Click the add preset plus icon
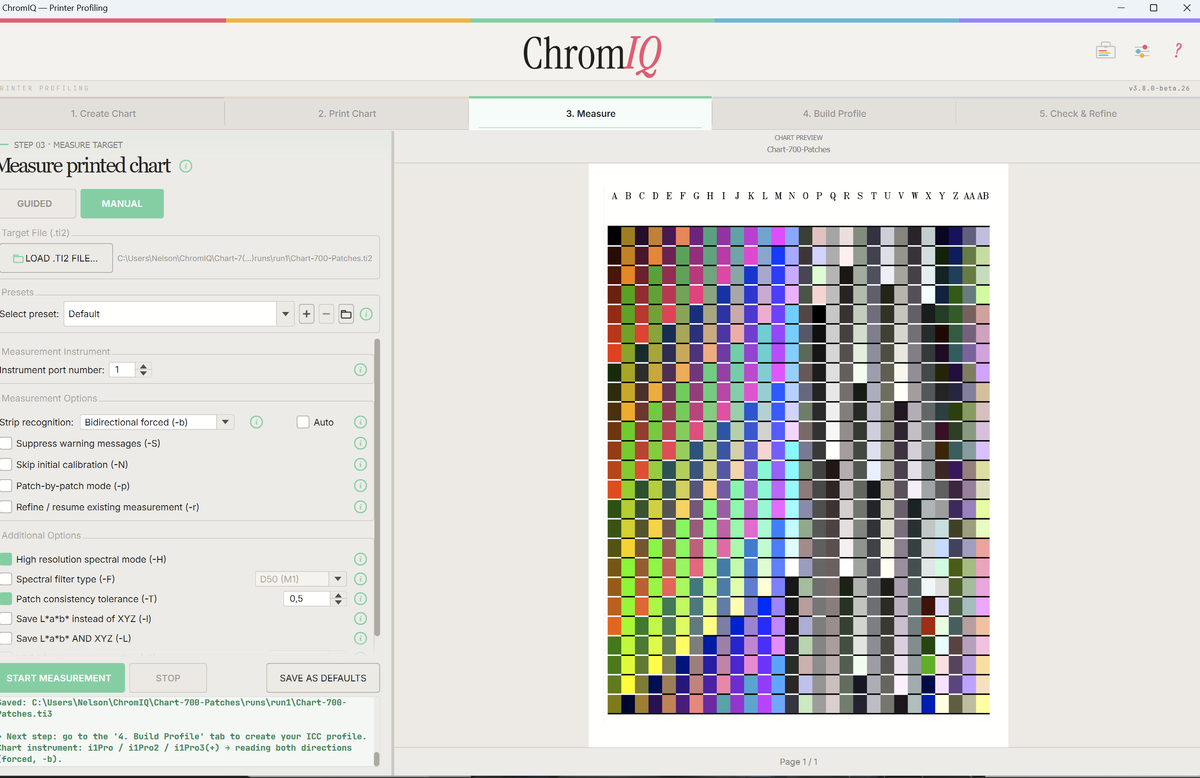 [x=307, y=314]
